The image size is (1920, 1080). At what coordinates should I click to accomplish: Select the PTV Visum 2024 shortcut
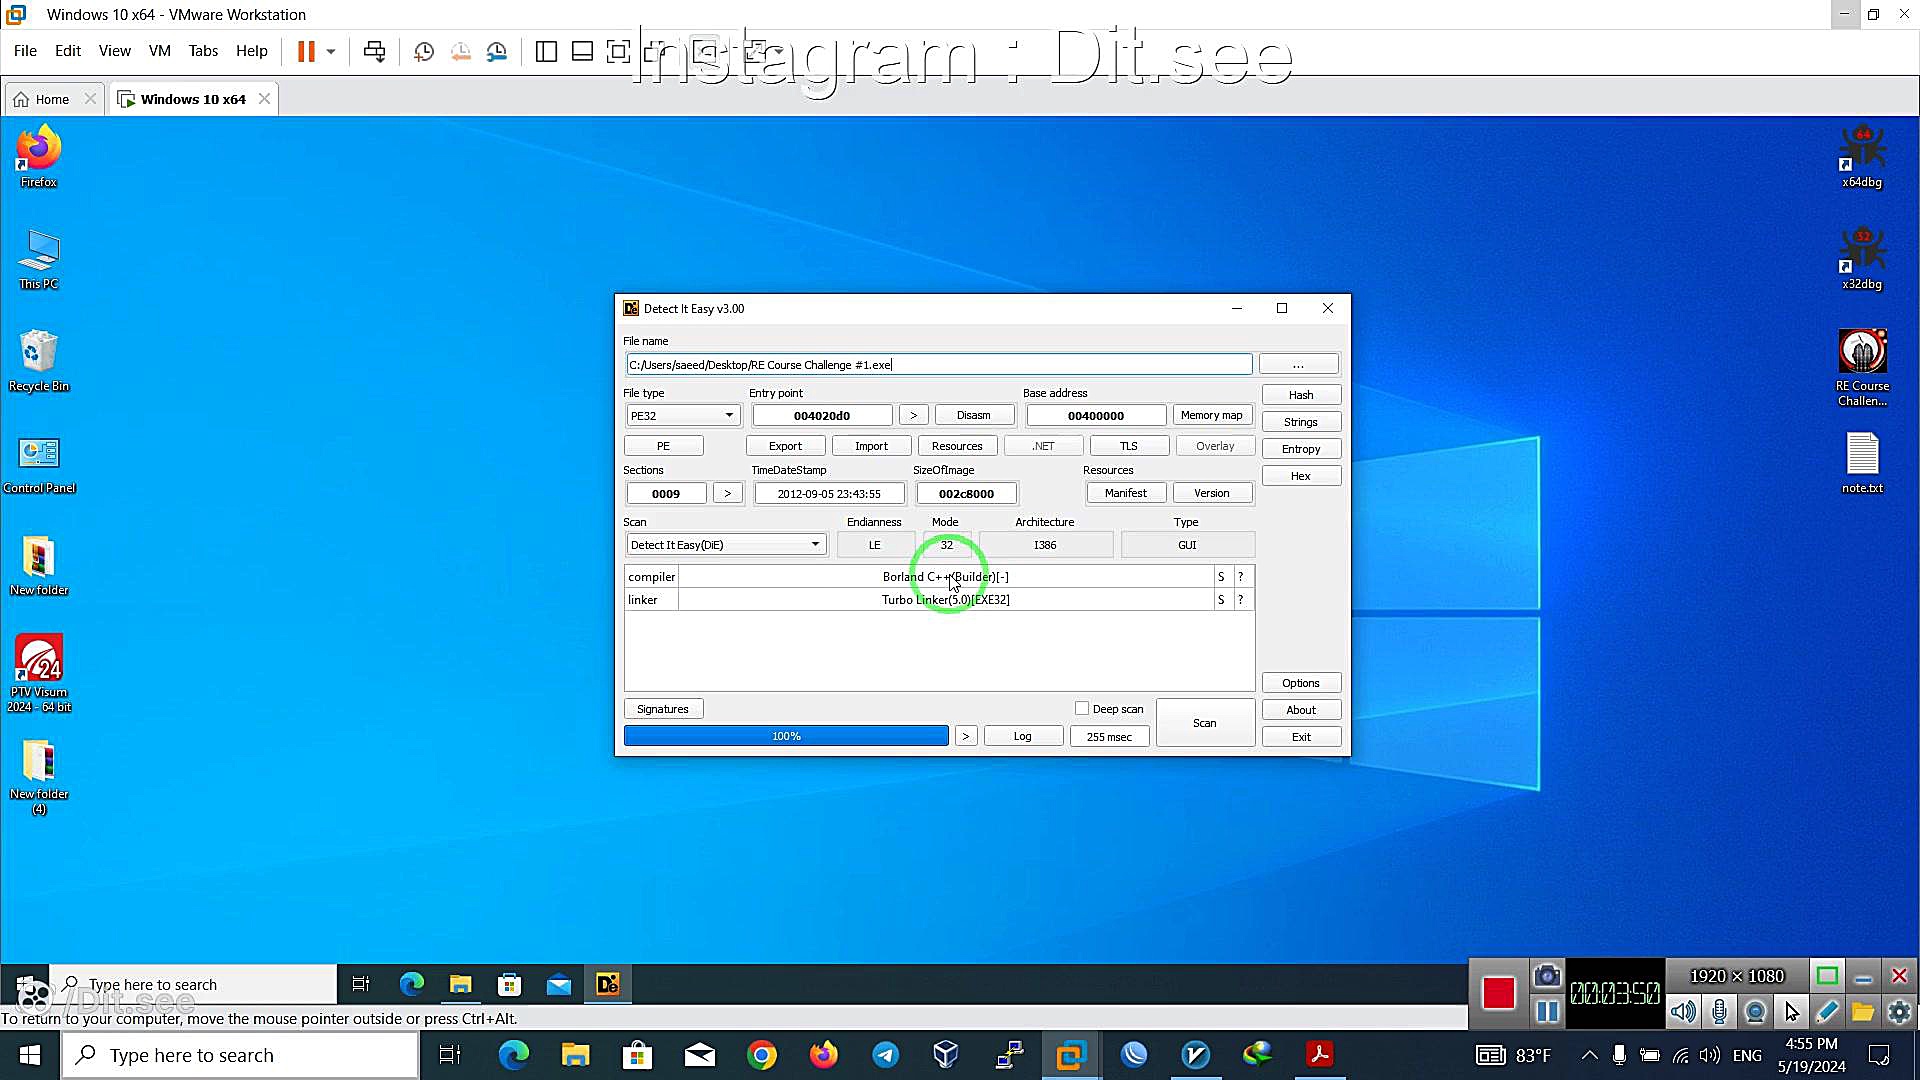coord(39,673)
